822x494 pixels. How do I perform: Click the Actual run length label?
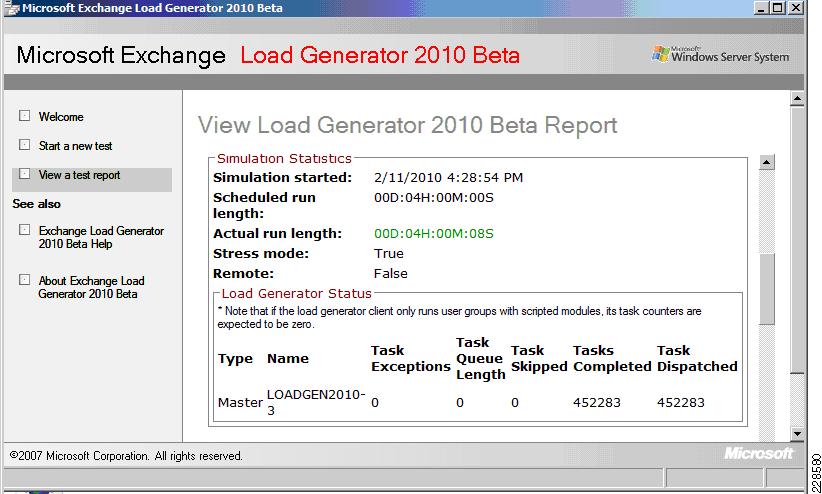click(x=277, y=233)
